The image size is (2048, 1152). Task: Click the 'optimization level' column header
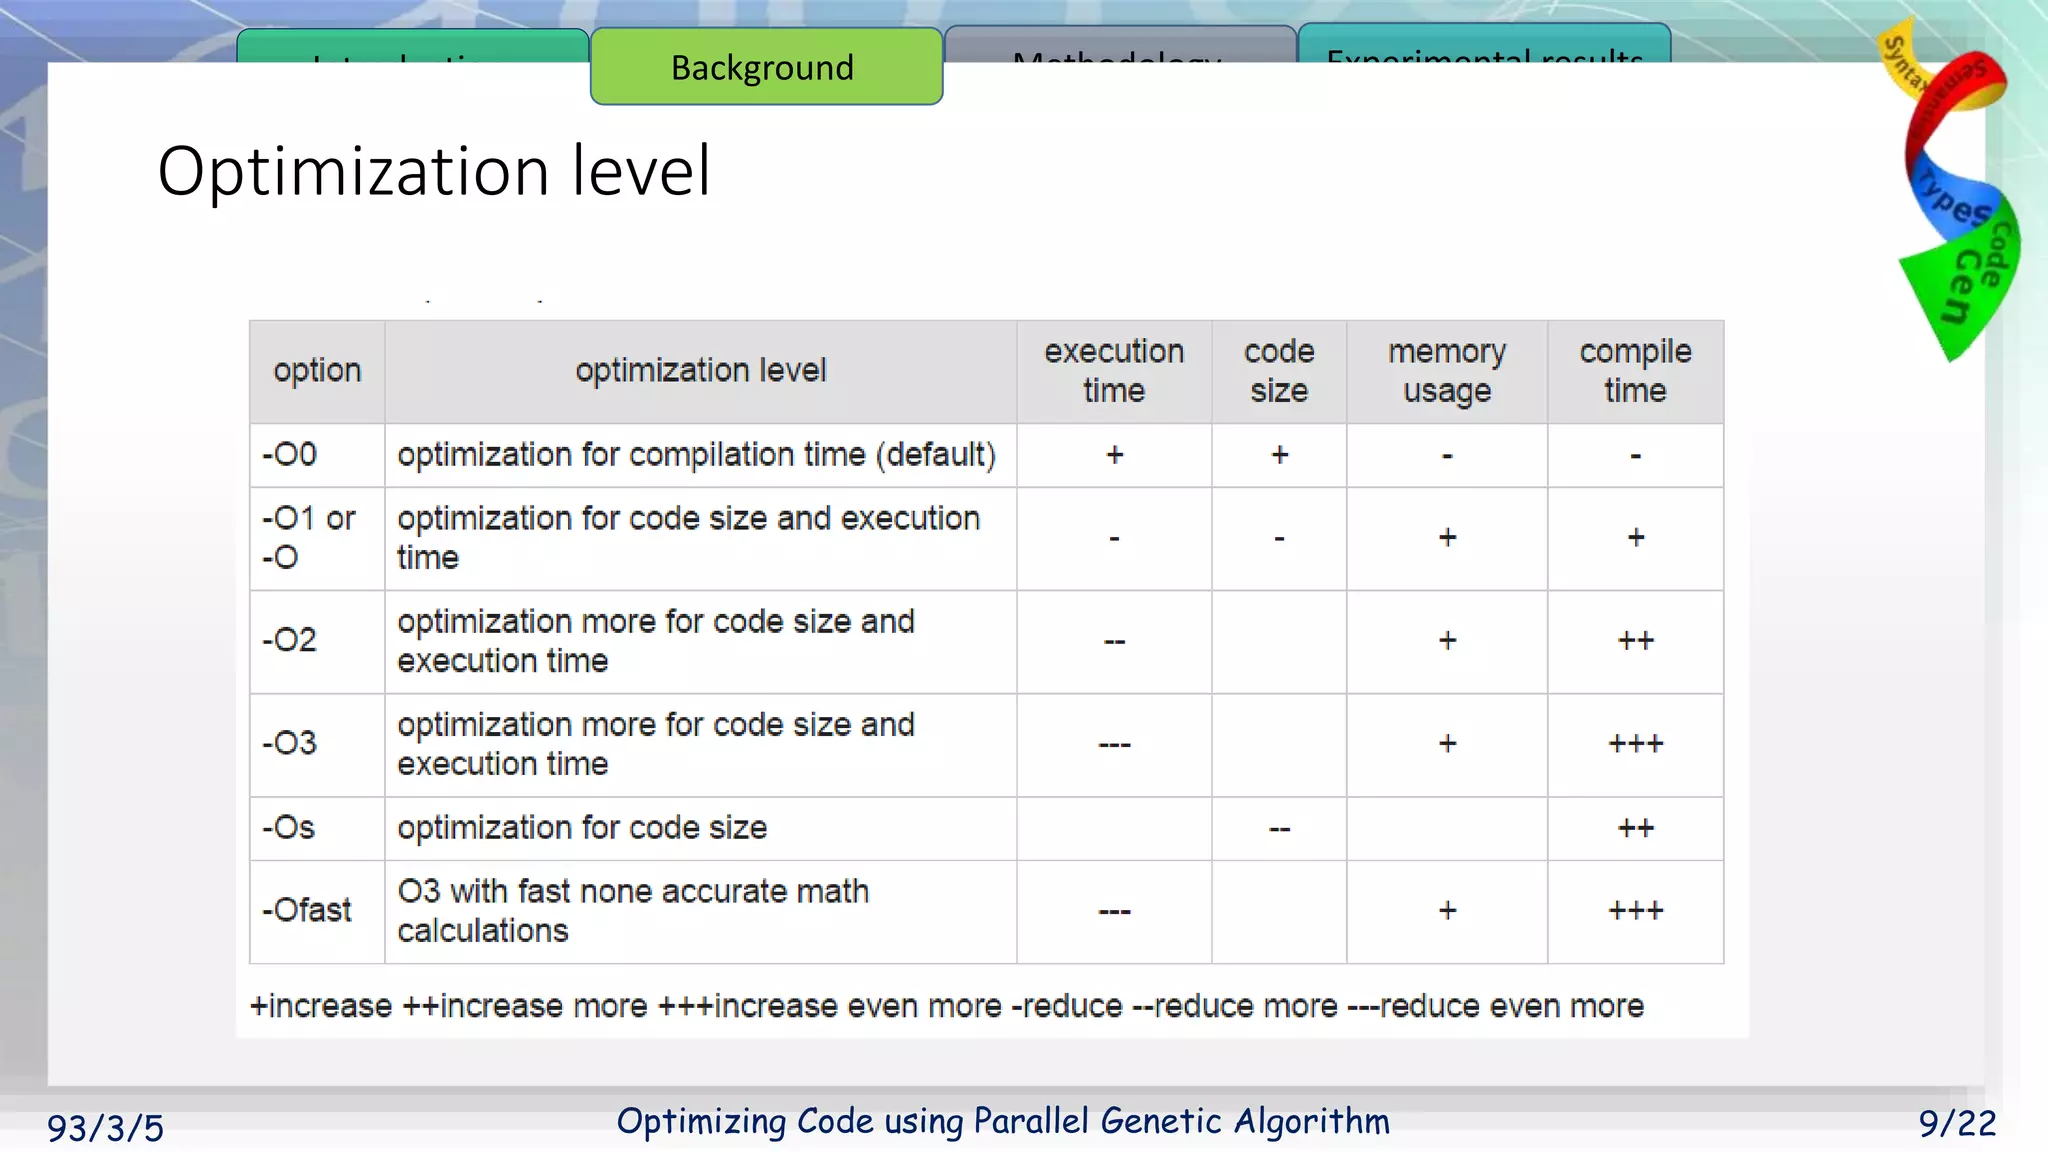pyautogui.click(x=701, y=371)
